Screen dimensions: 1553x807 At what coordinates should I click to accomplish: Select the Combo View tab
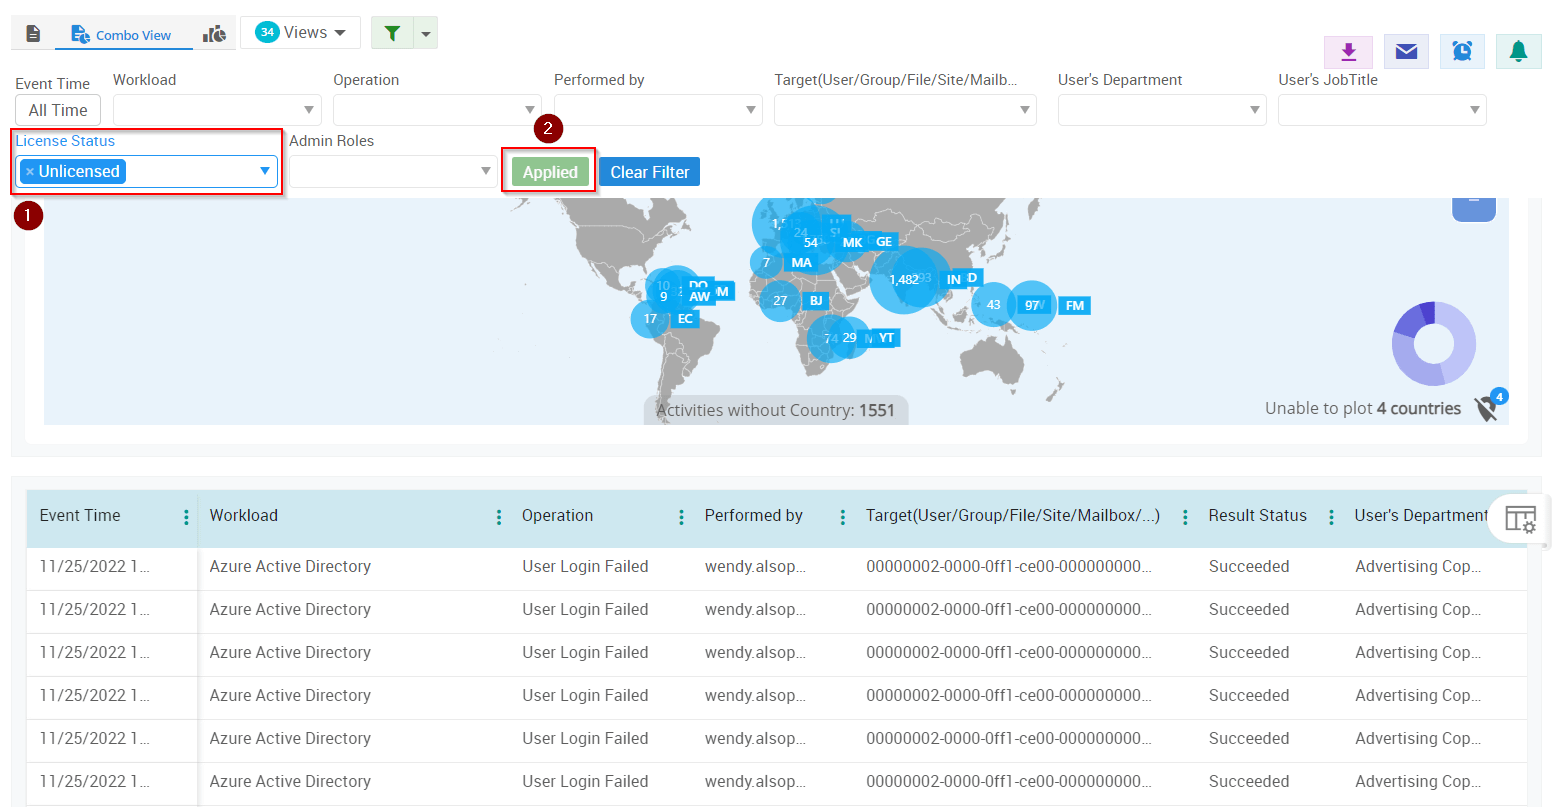(x=122, y=35)
